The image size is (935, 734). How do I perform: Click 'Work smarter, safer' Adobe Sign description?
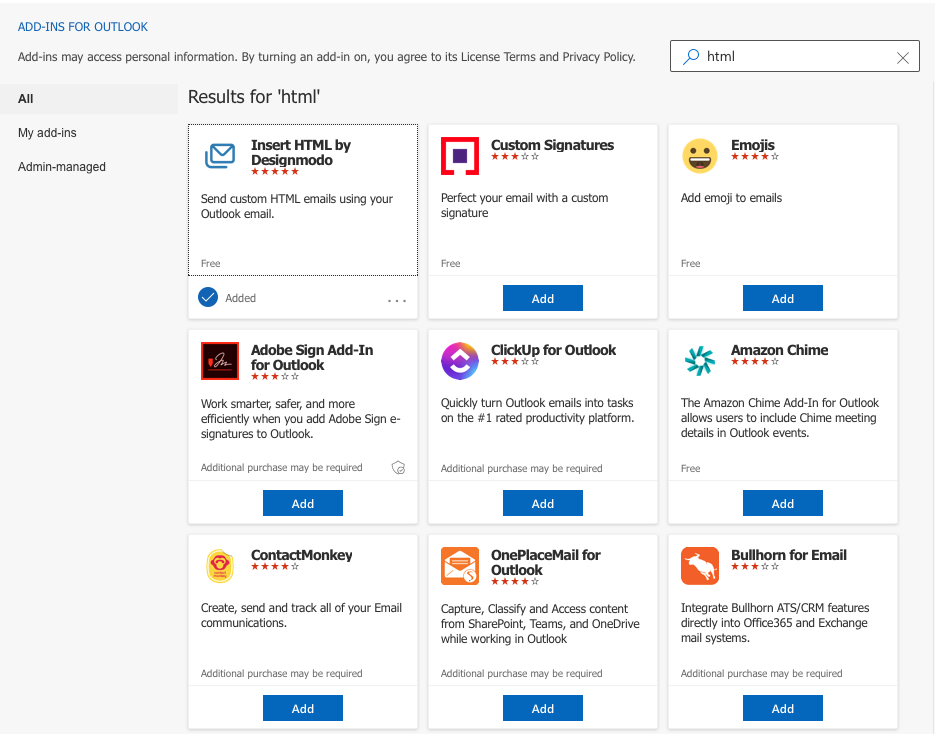click(301, 419)
